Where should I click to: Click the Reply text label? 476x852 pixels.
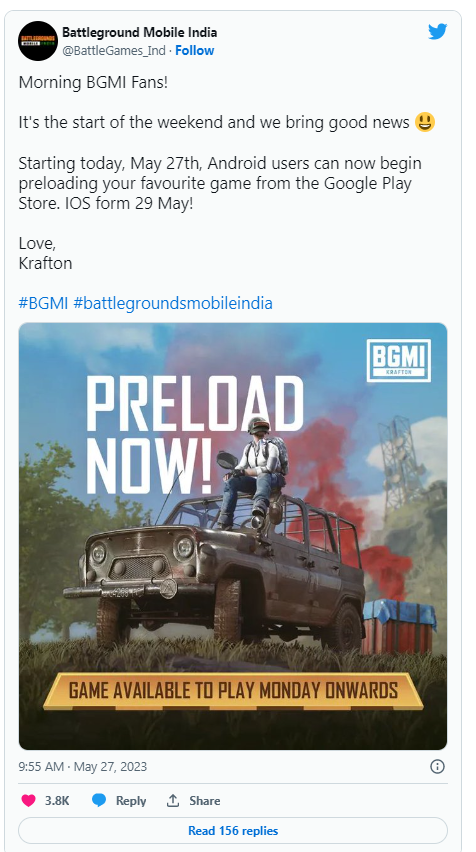pyautogui.click(x=131, y=801)
